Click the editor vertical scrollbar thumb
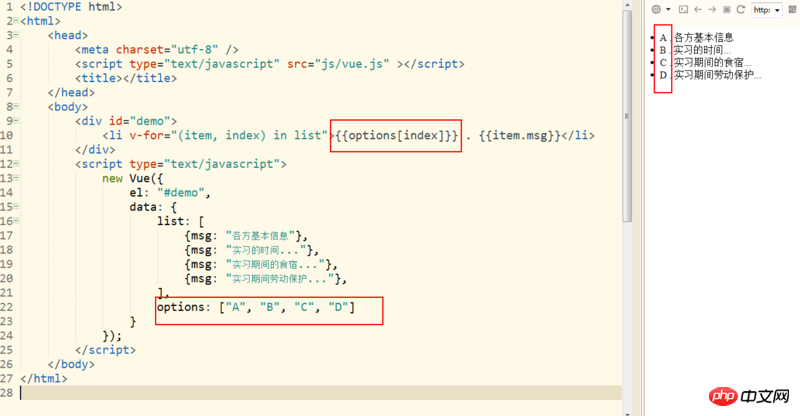The image size is (800, 416). click(x=627, y=116)
